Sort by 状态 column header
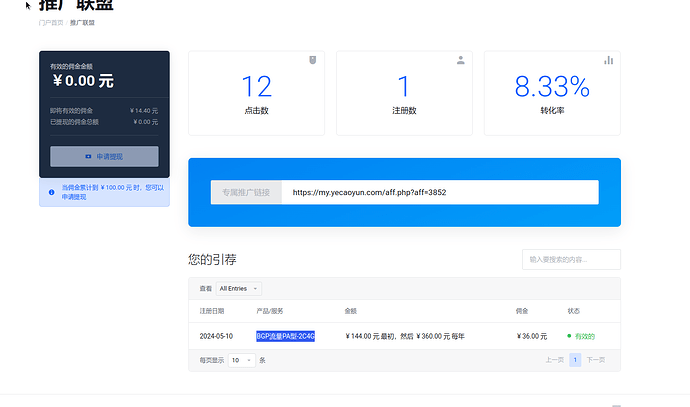Viewport: 690px width, 407px height. pyautogui.click(x=573, y=311)
